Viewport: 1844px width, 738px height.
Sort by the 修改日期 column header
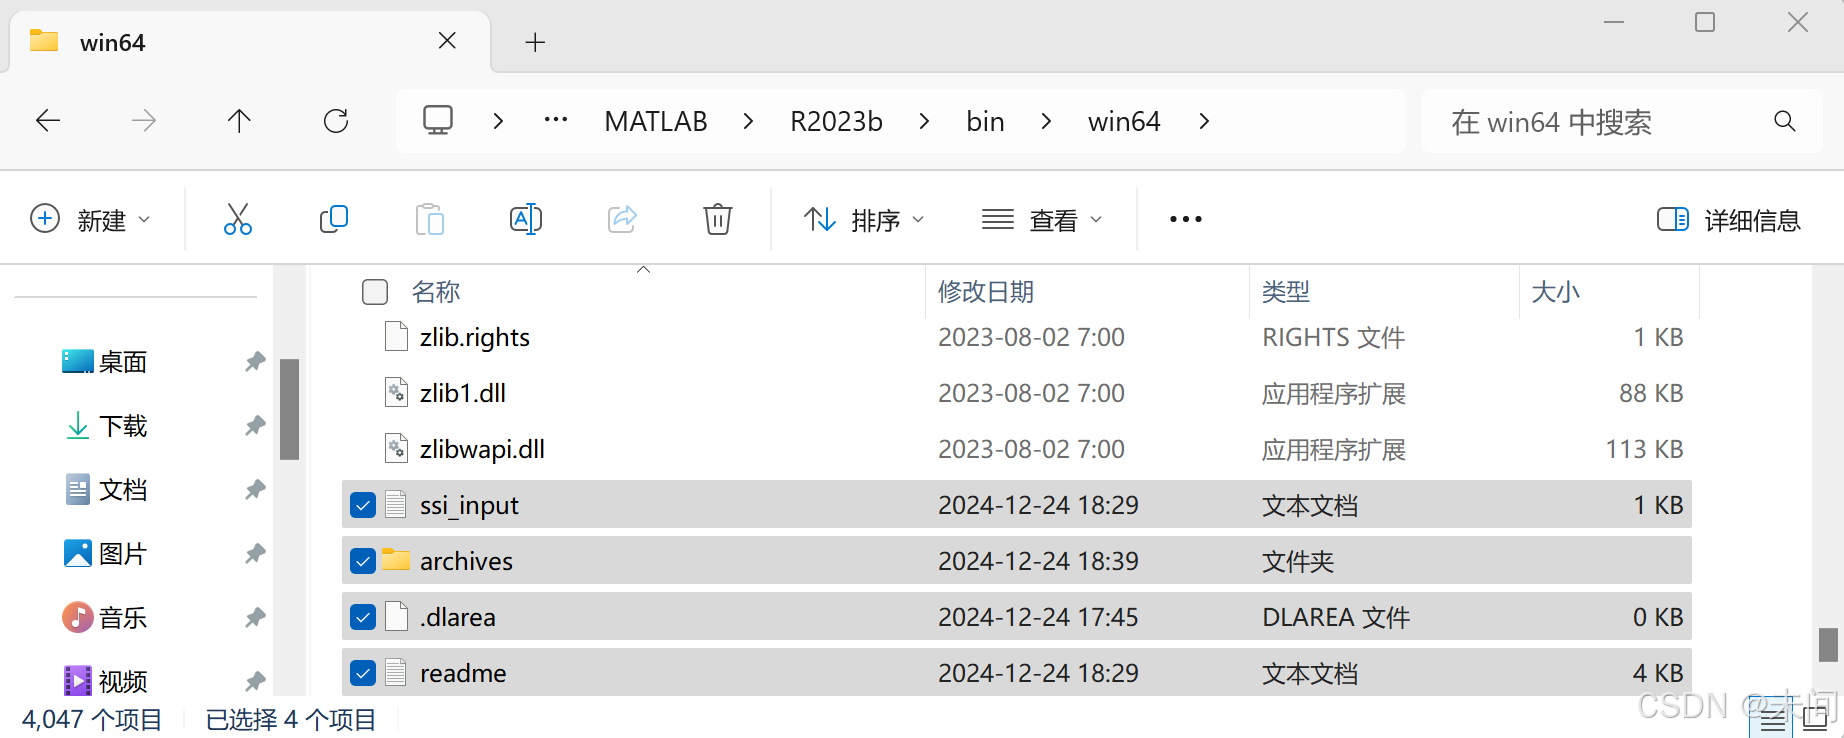tap(986, 292)
